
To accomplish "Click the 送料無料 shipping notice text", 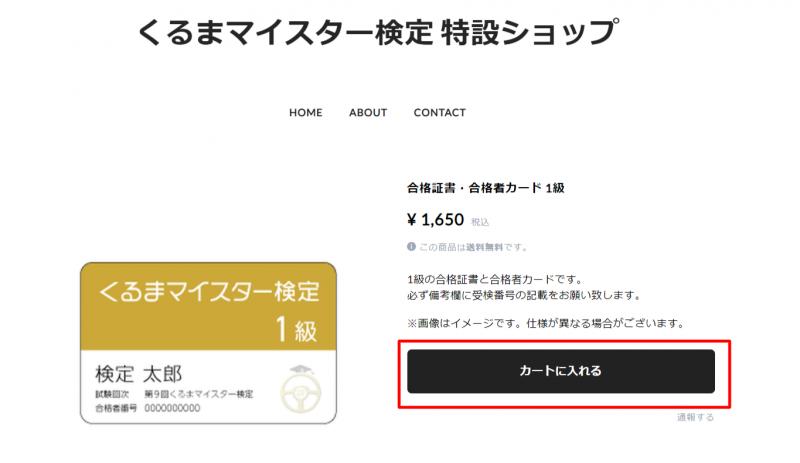I will 473,247.
